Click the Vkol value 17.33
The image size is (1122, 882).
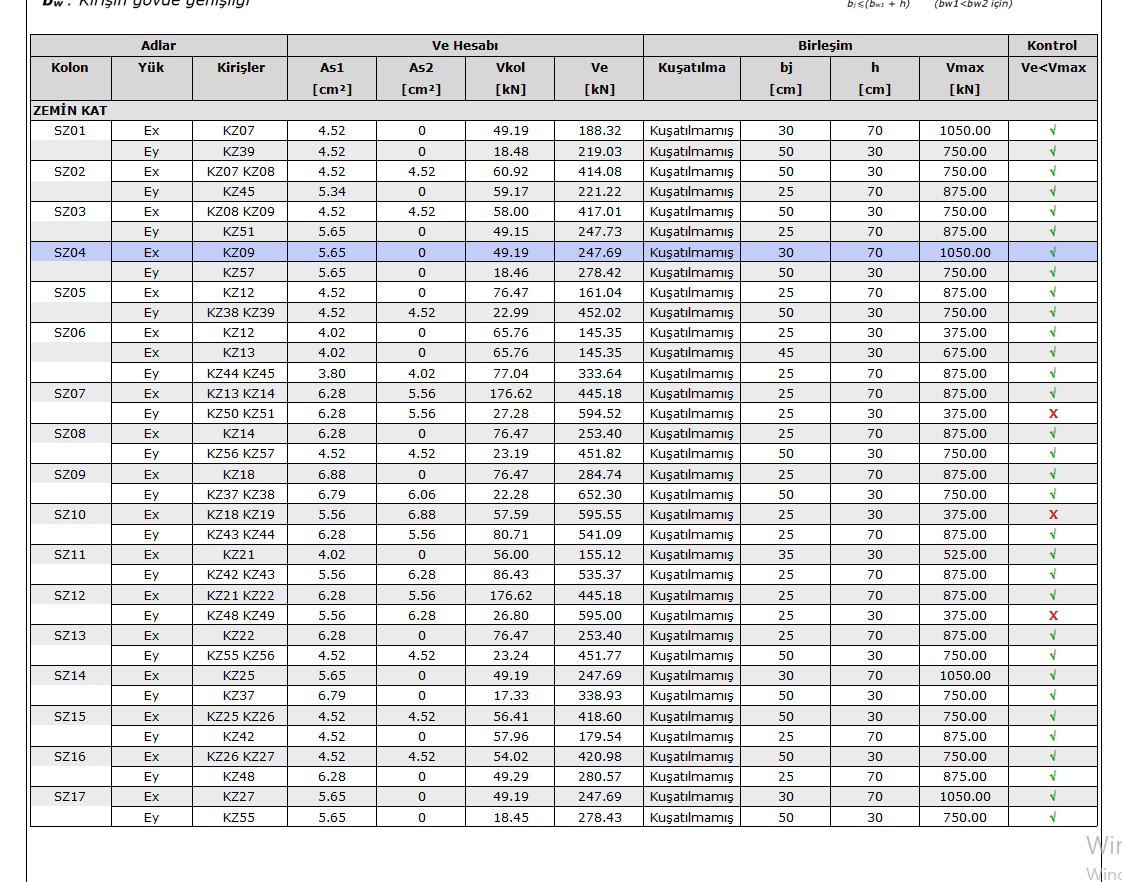(x=510, y=695)
